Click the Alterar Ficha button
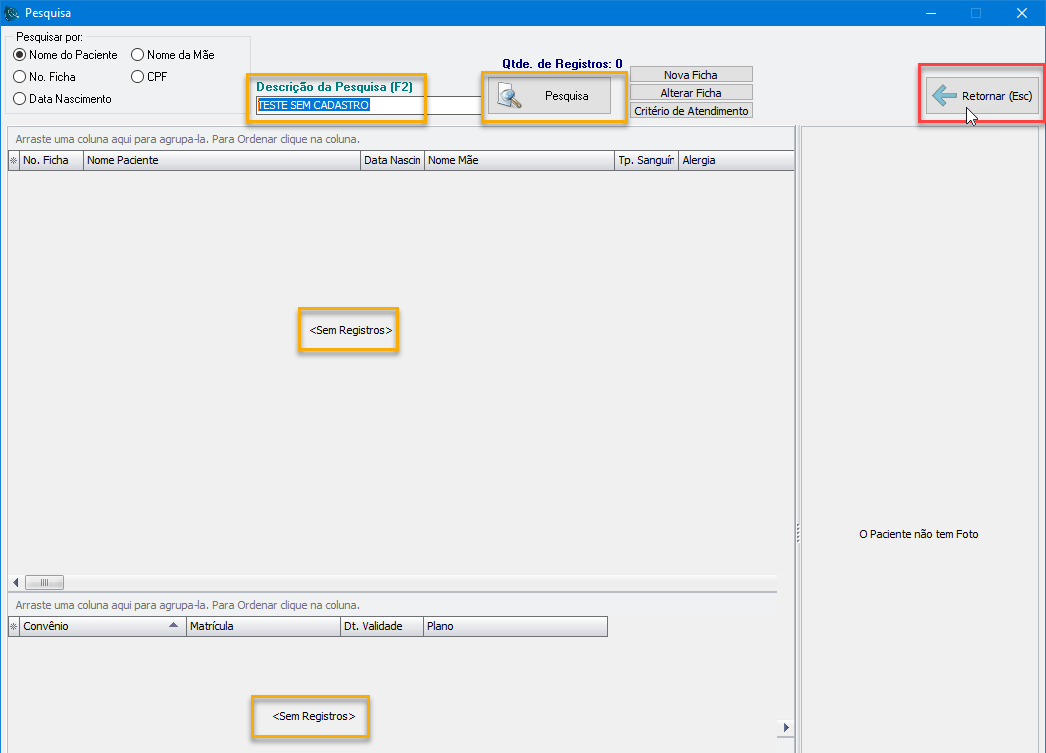The height and width of the screenshot is (753, 1046). pos(690,93)
